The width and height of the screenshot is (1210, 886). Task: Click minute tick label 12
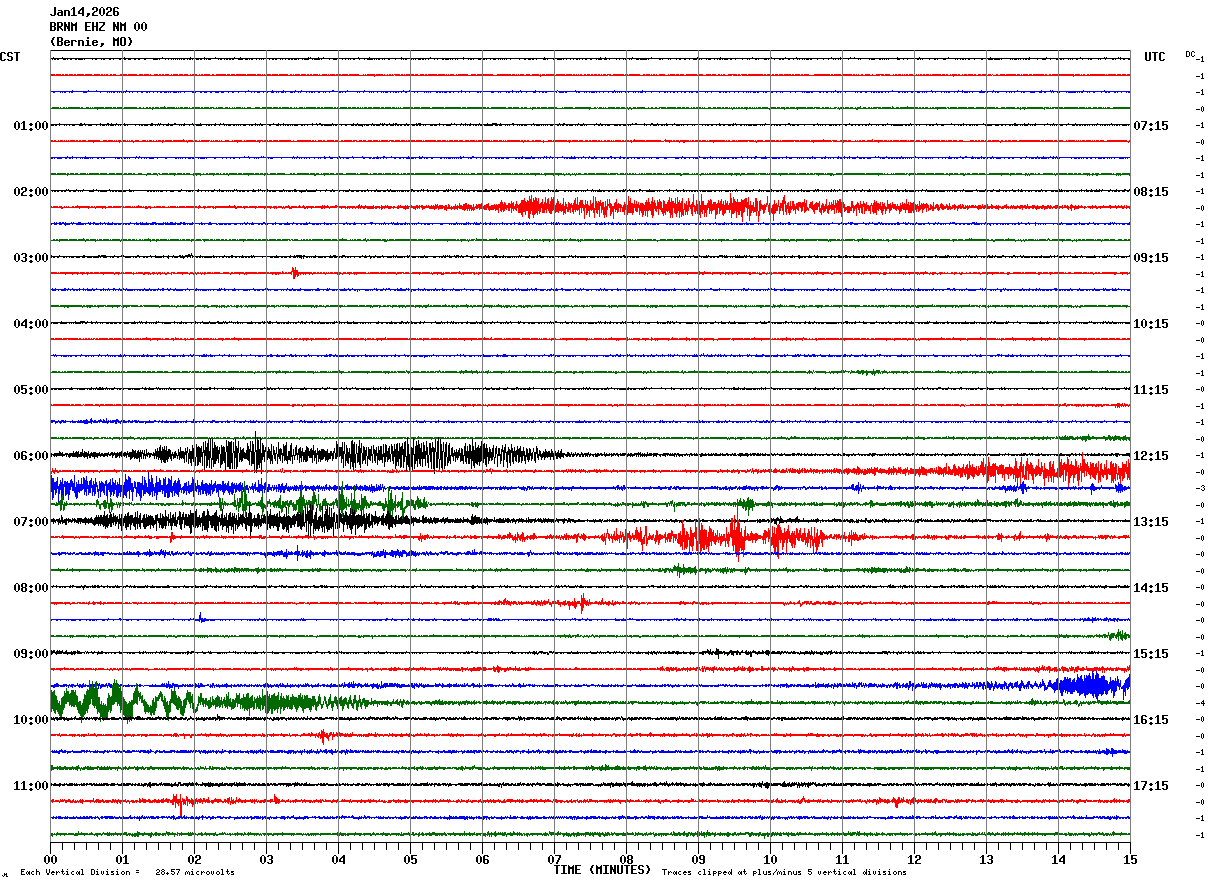coord(914,859)
